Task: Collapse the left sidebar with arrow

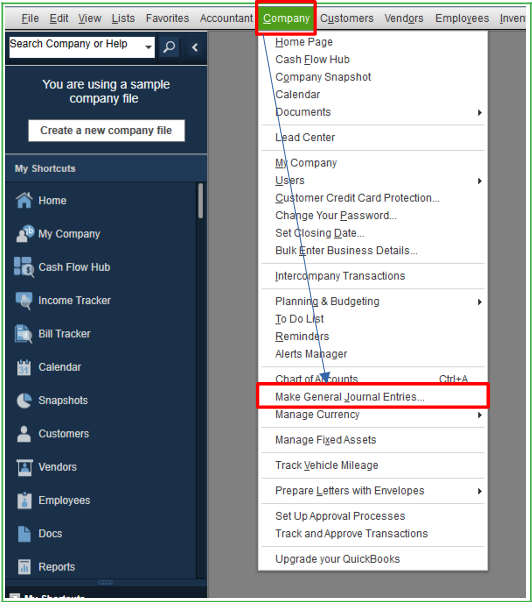Action: pyautogui.click(x=195, y=47)
